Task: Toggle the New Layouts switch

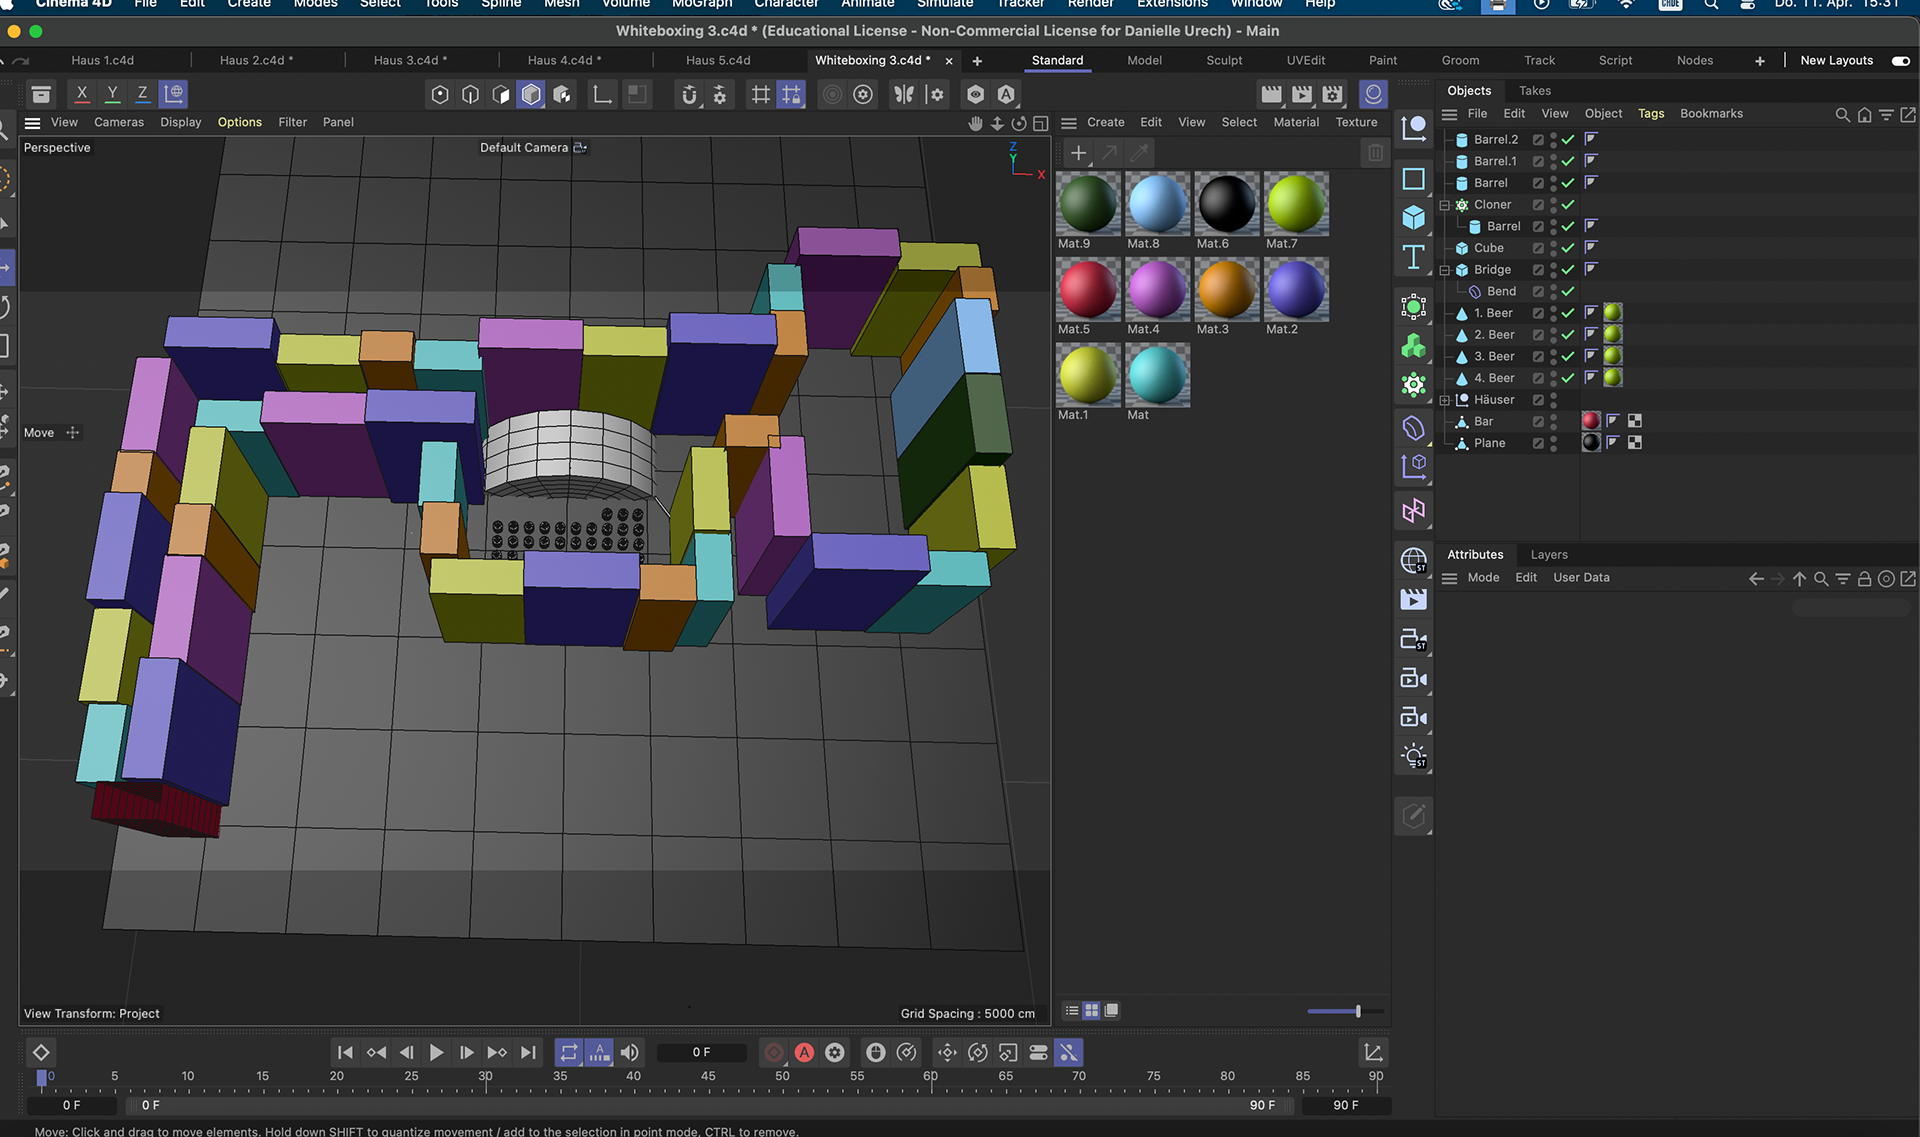Action: [1900, 61]
